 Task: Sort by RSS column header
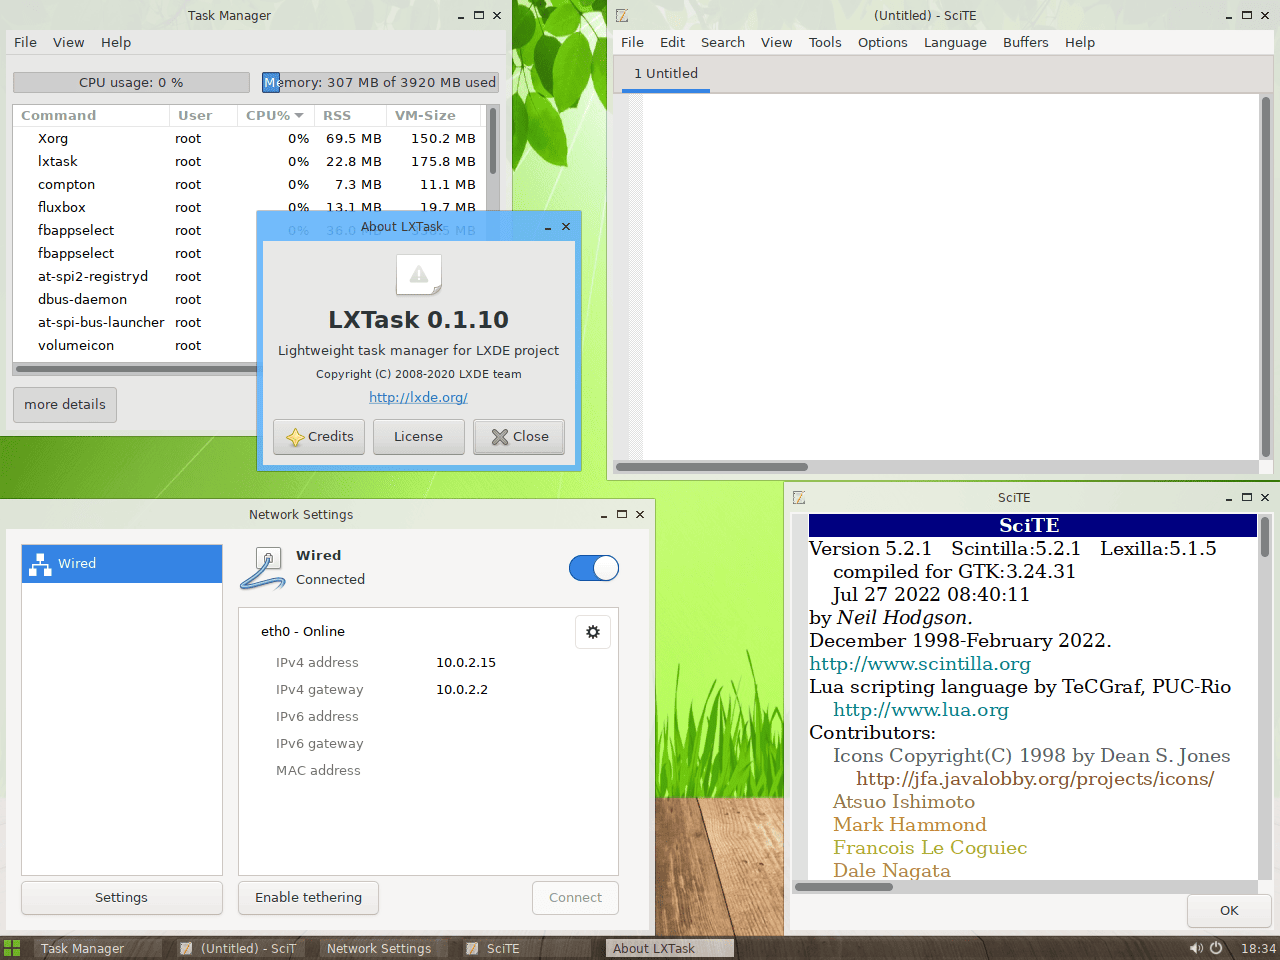pos(348,116)
